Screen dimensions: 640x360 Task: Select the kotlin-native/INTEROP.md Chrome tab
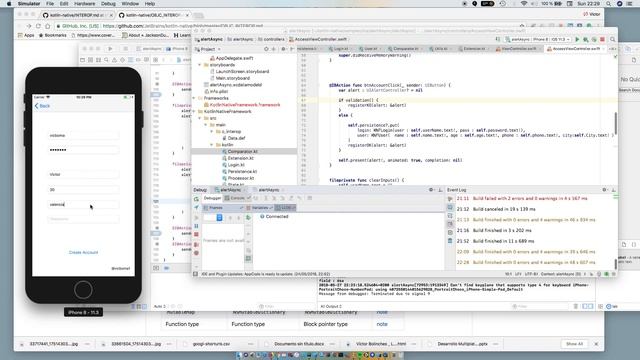[x=77, y=15]
